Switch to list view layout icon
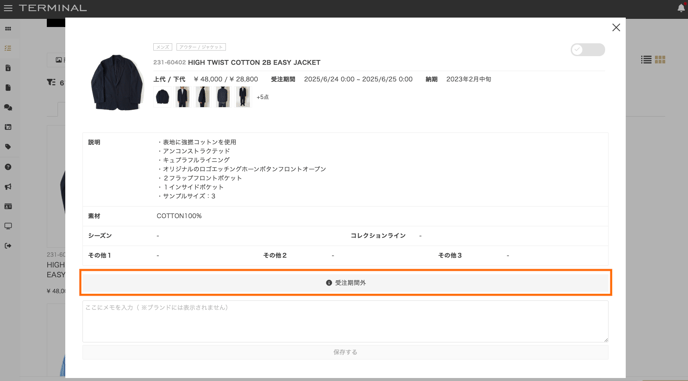The width and height of the screenshot is (688, 381). pyautogui.click(x=646, y=60)
